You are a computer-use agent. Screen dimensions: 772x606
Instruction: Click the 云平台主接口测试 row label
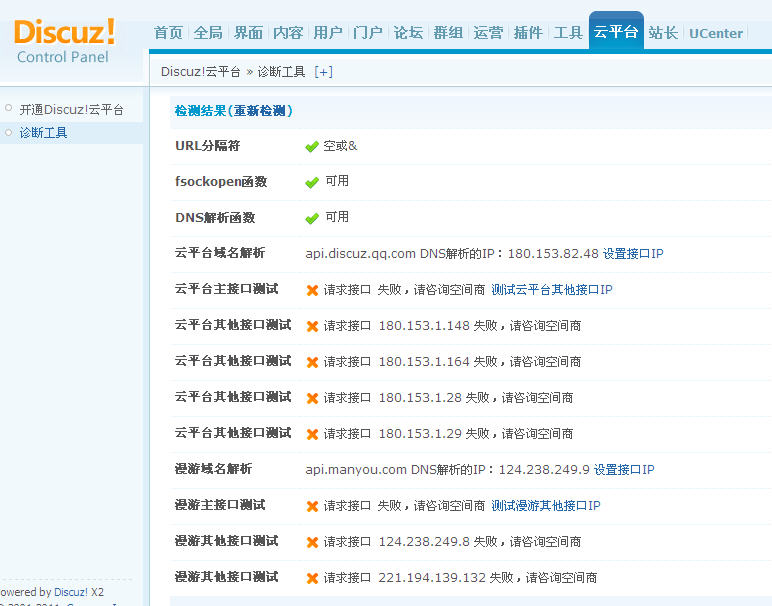click(x=227, y=289)
